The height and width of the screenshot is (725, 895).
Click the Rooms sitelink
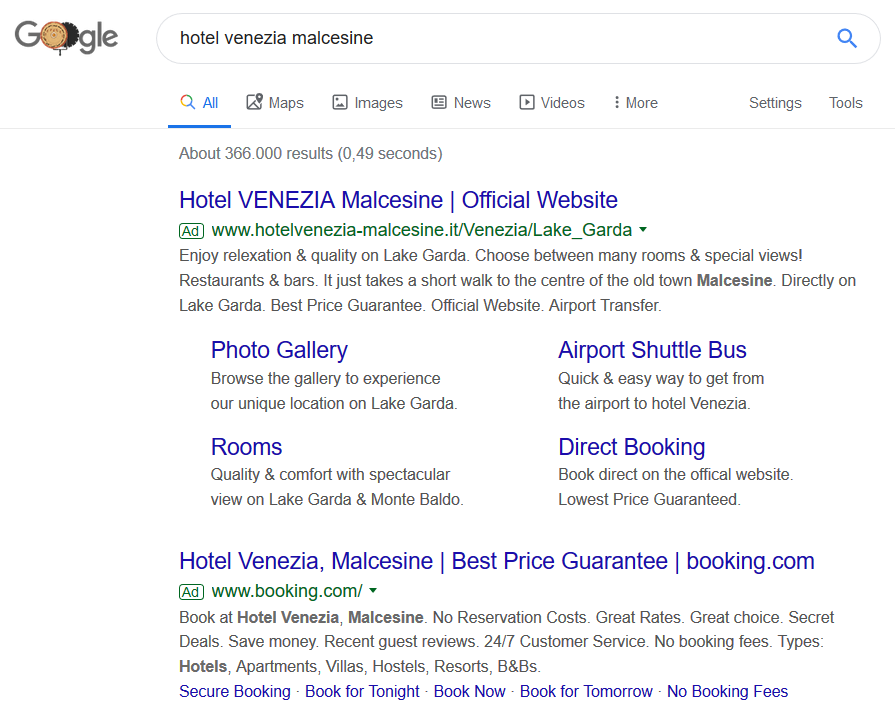tap(246, 447)
